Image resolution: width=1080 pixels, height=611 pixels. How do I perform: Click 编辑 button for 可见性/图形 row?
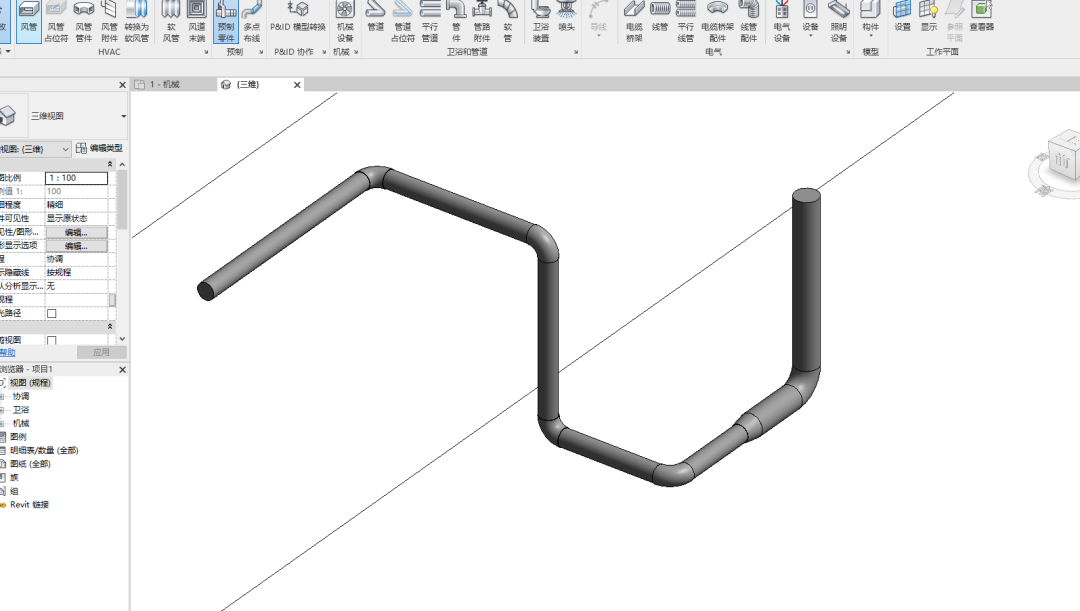(x=76, y=232)
